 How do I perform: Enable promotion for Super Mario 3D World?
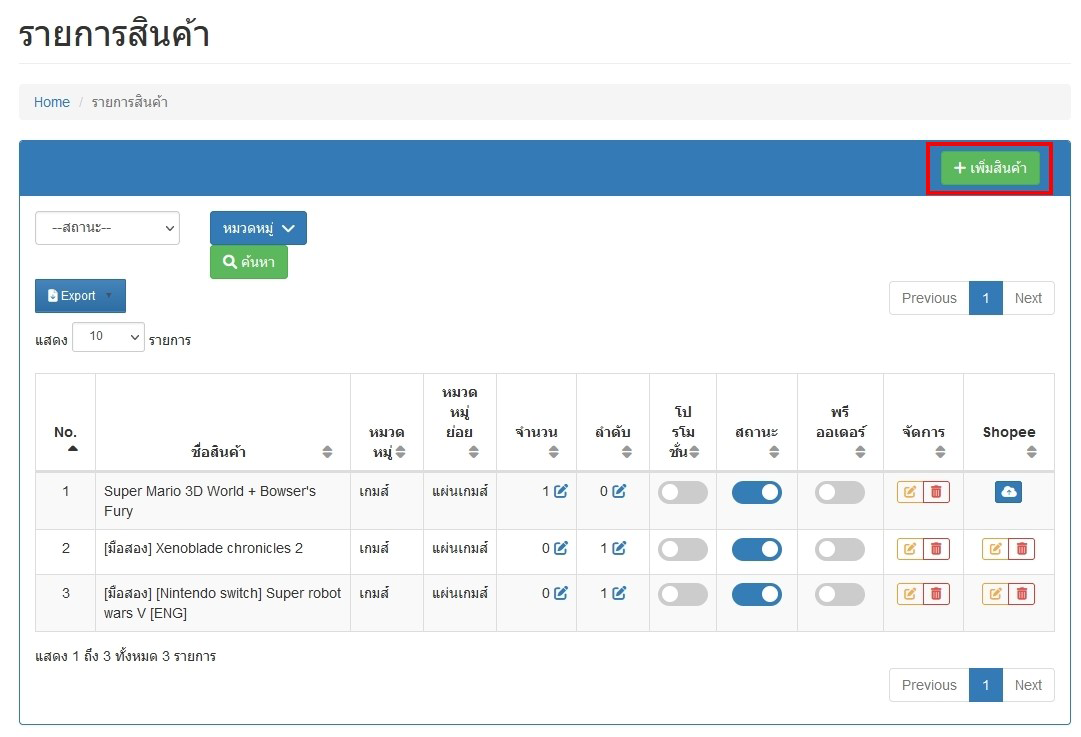(682, 492)
